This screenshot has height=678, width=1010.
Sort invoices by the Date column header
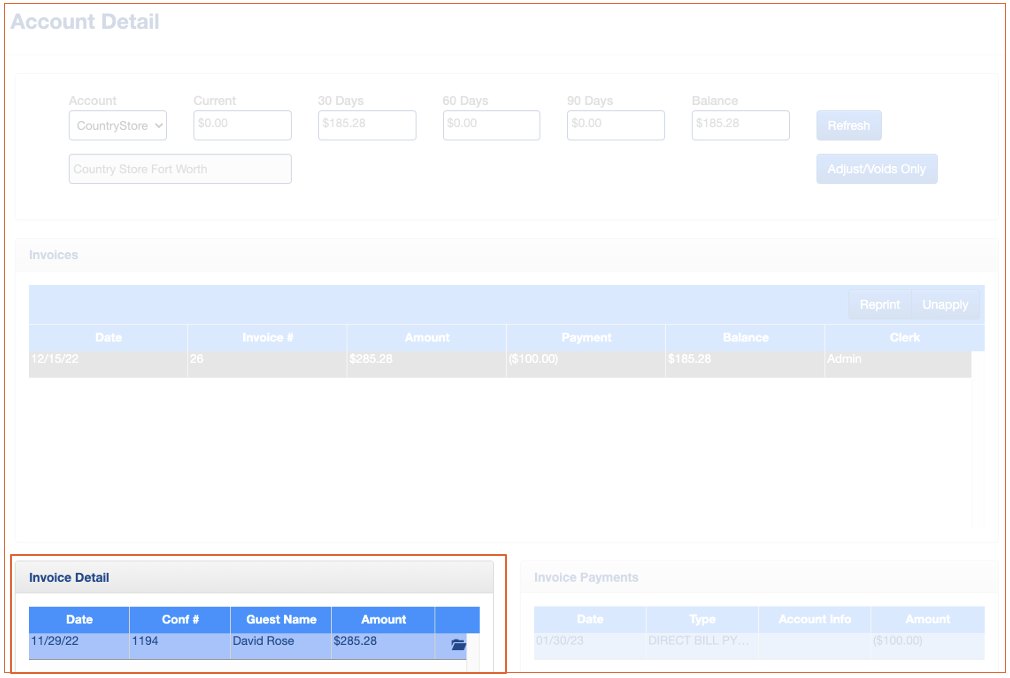[x=108, y=338]
